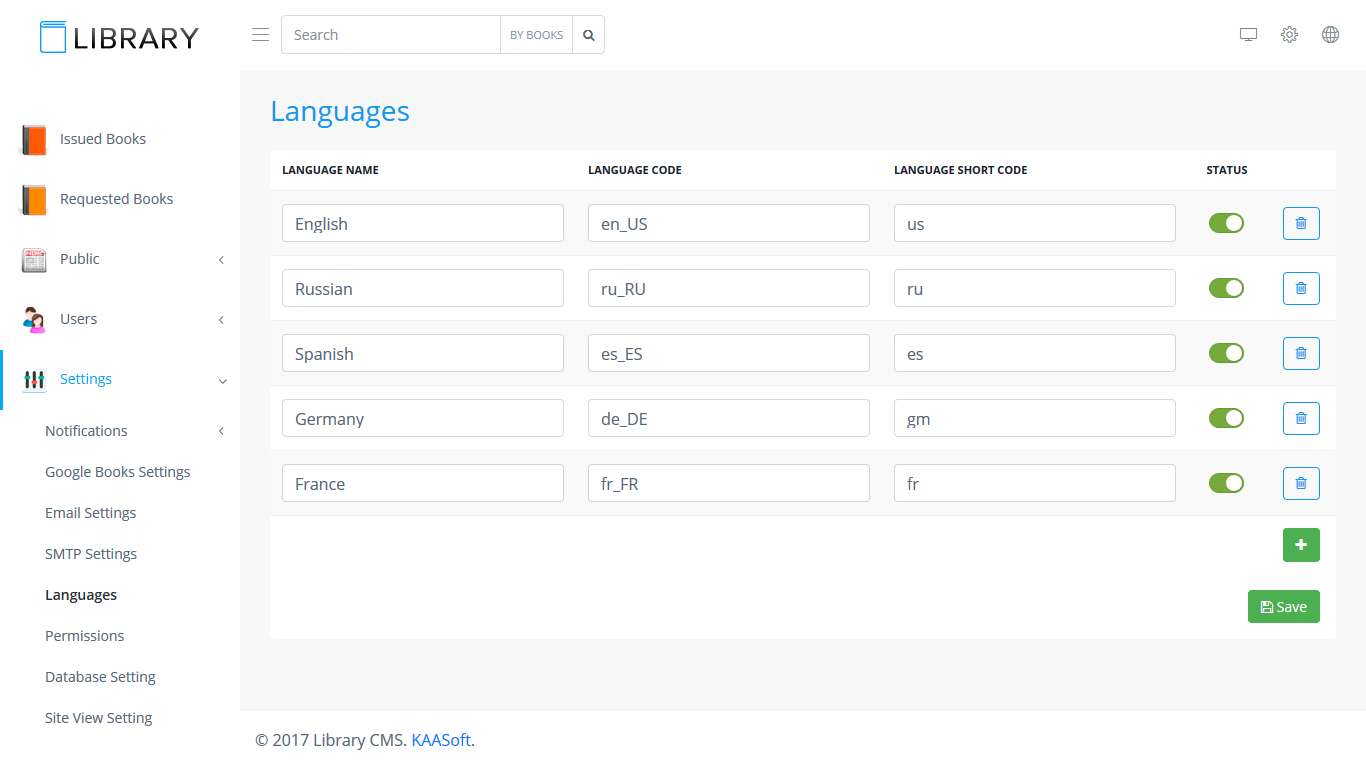Open the BY BOOKS search dropdown
1366x768 pixels.
click(x=536, y=35)
